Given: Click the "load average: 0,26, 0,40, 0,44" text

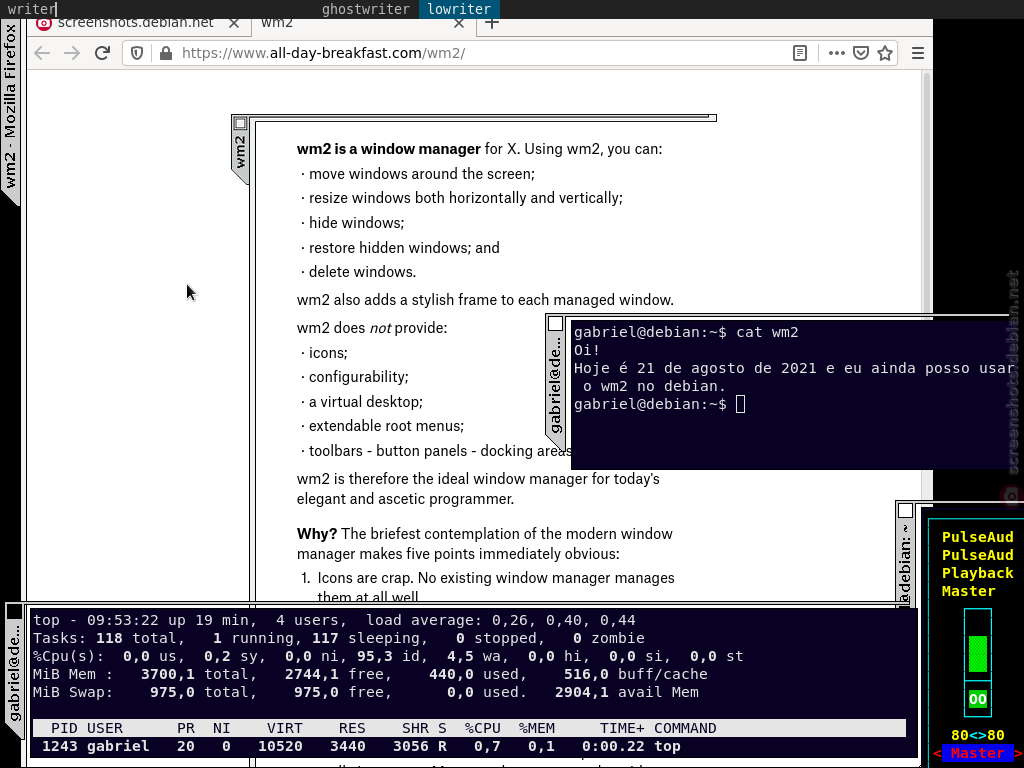Looking at the screenshot, I should pos(500,620).
